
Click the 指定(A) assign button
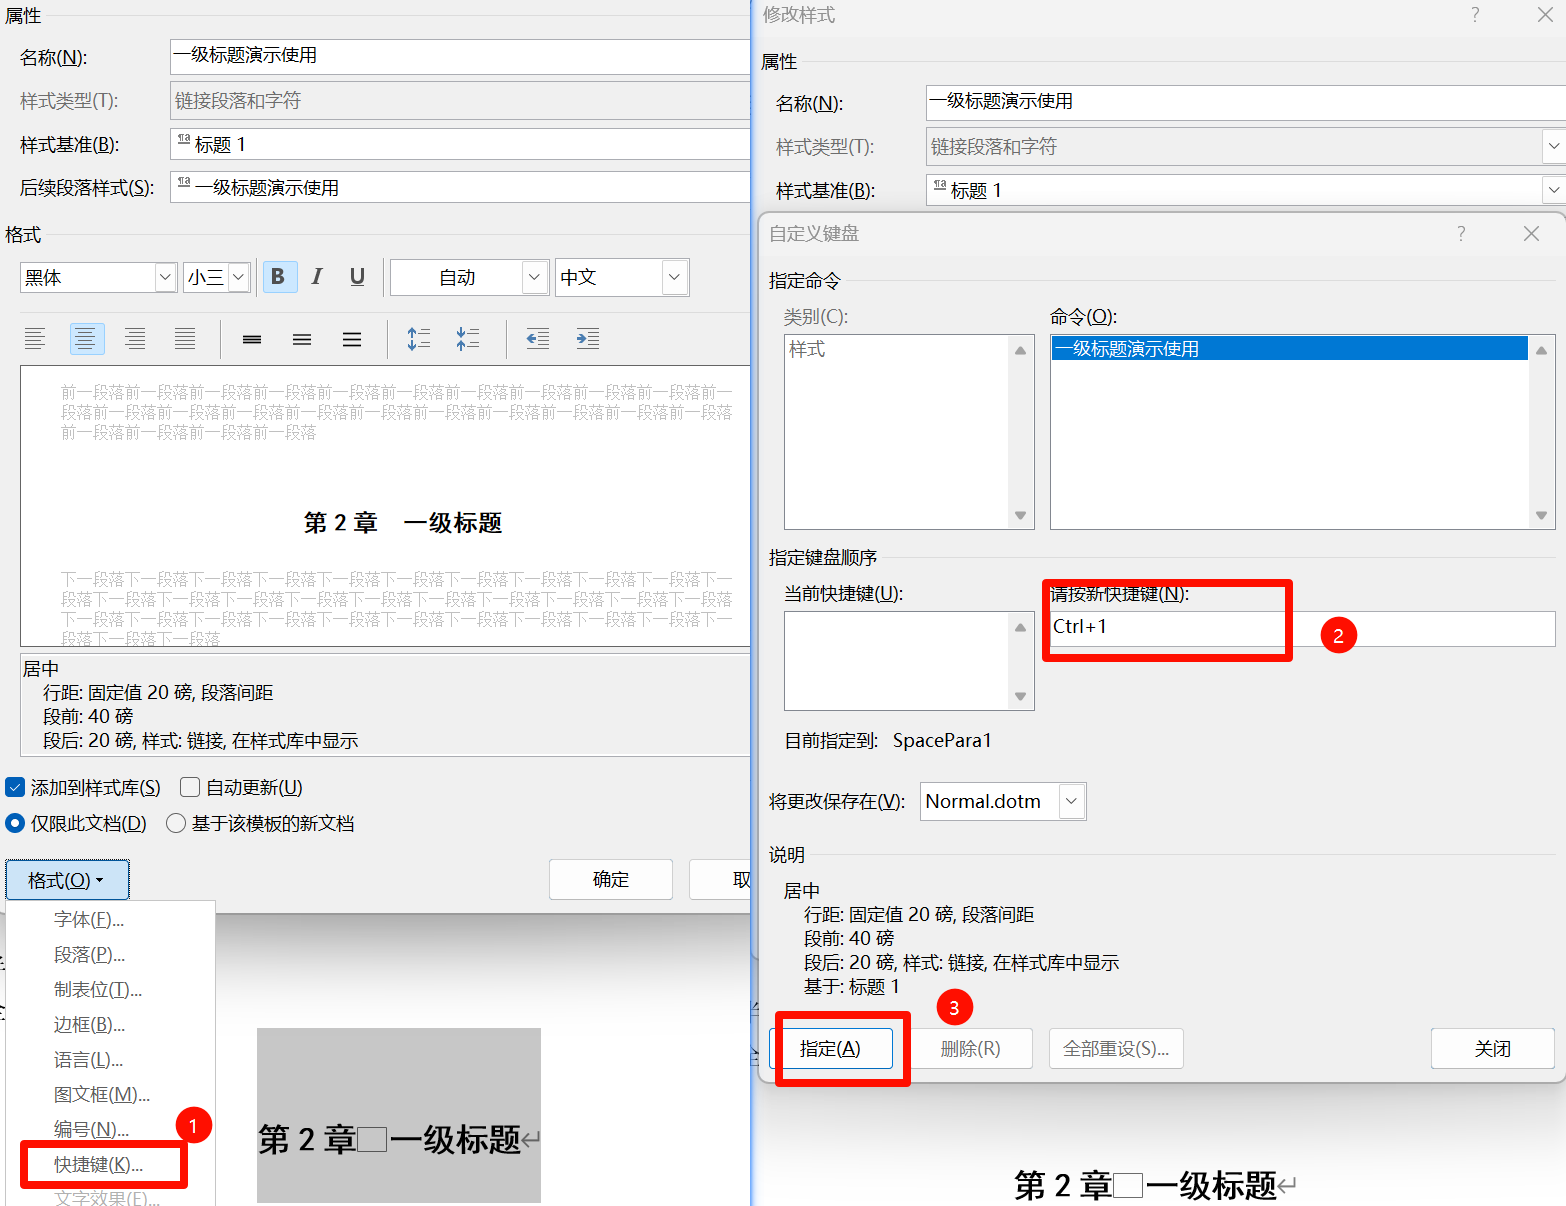(x=830, y=1048)
